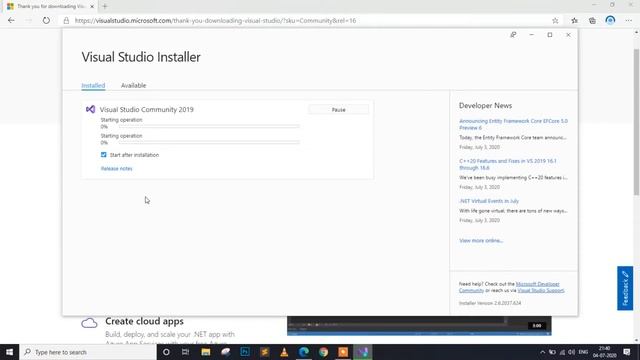Pause the Visual Studio Community 2019 installation
The image size is (640, 360).
coord(338,110)
